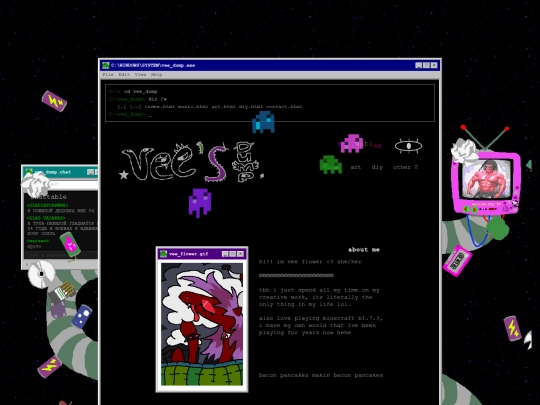540x405 pixels.
Task: Open the other 2 link
Action: click(405, 167)
